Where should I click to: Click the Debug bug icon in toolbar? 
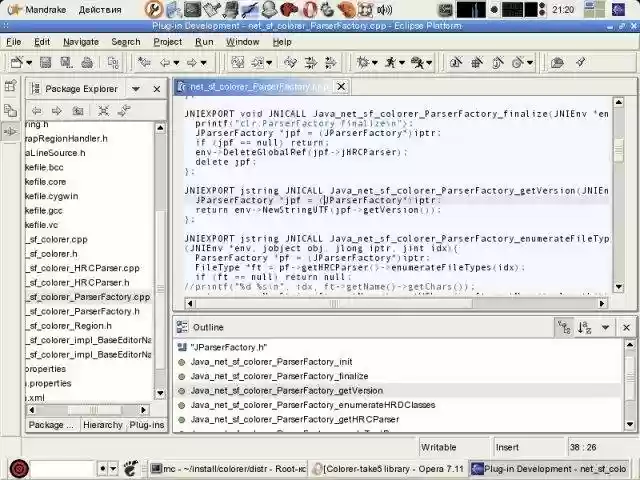click(362, 62)
